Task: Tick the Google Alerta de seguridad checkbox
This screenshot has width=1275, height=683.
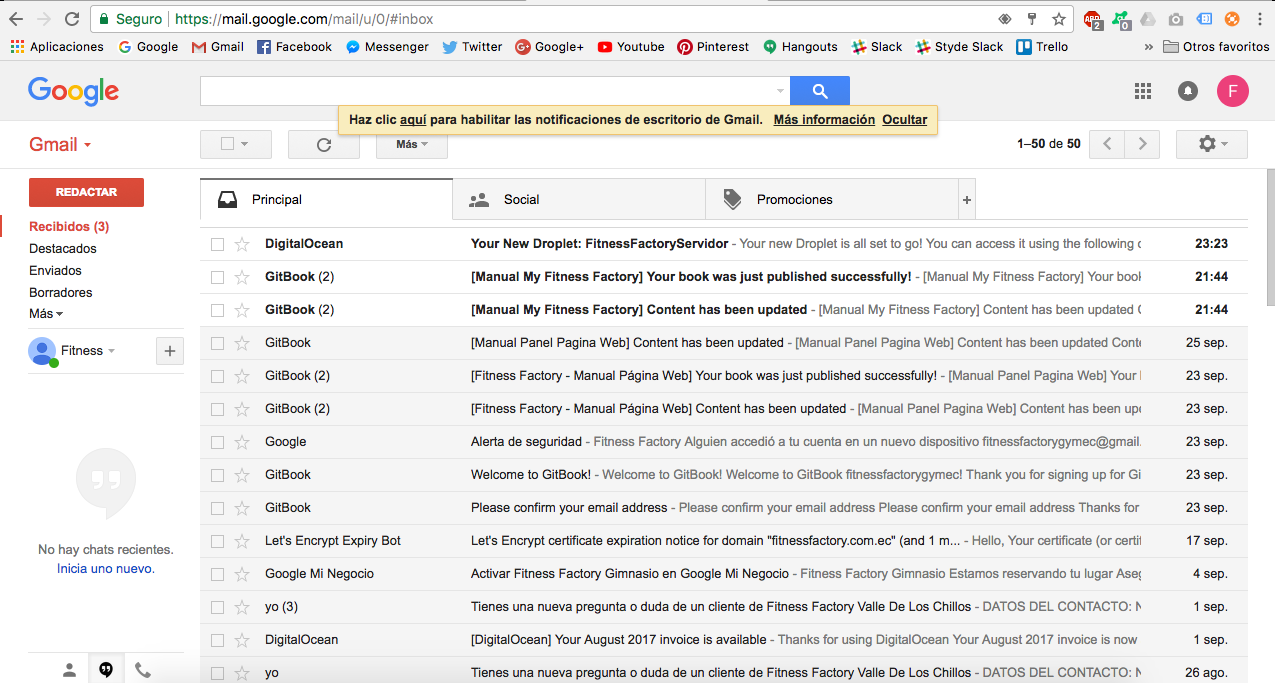Action: [x=217, y=442]
